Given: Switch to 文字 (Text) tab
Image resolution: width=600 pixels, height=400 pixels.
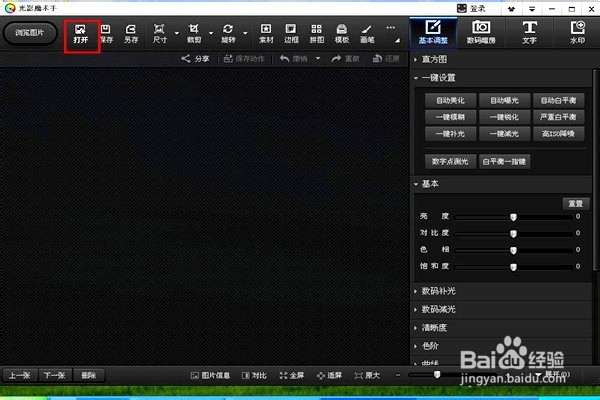Looking at the screenshot, I should [x=529, y=33].
